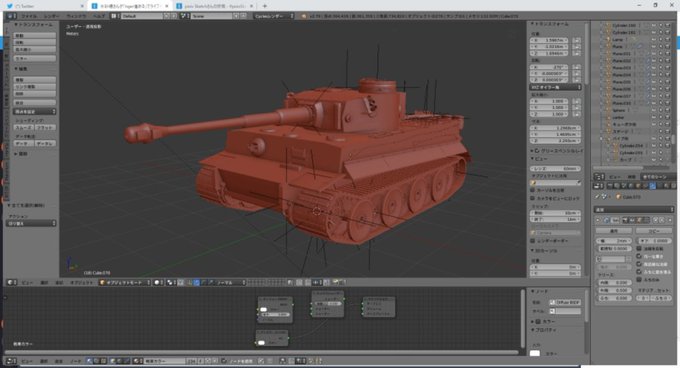Toggle ふちのみ checkbox in modifier

(x=639, y=280)
